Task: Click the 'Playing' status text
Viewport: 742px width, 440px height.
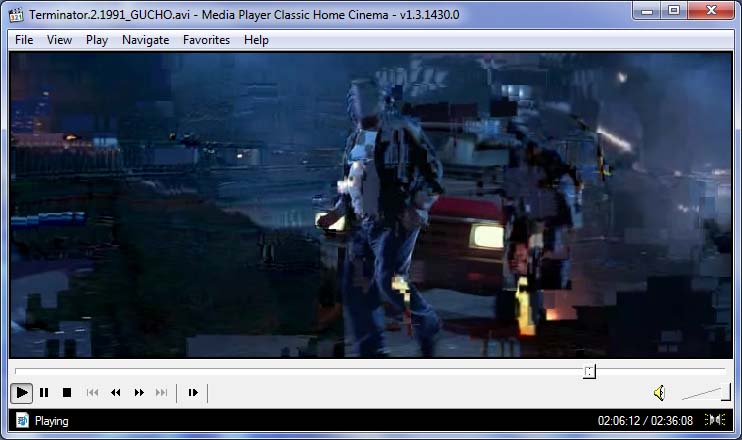Action: point(52,421)
